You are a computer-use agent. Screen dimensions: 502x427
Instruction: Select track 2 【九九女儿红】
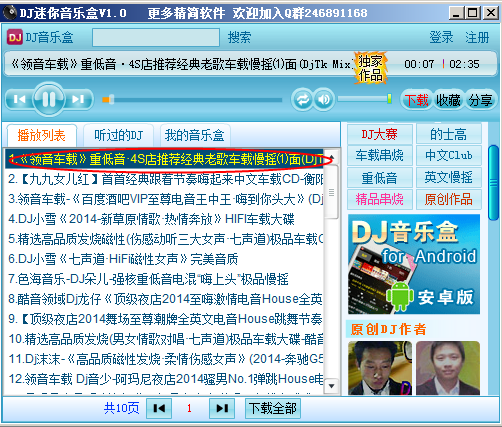pos(164,179)
